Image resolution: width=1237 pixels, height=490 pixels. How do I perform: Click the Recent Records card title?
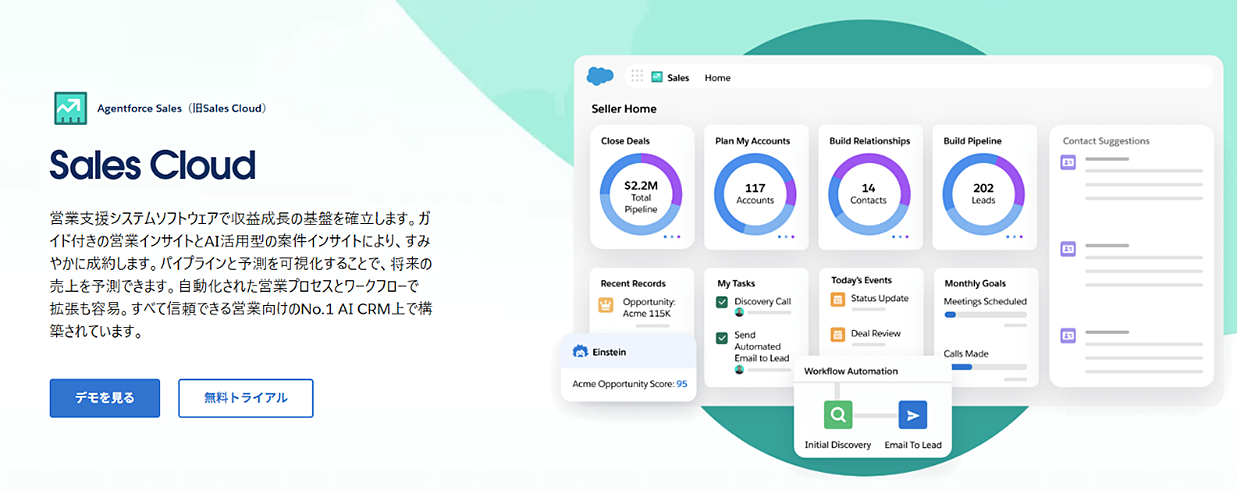click(633, 283)
